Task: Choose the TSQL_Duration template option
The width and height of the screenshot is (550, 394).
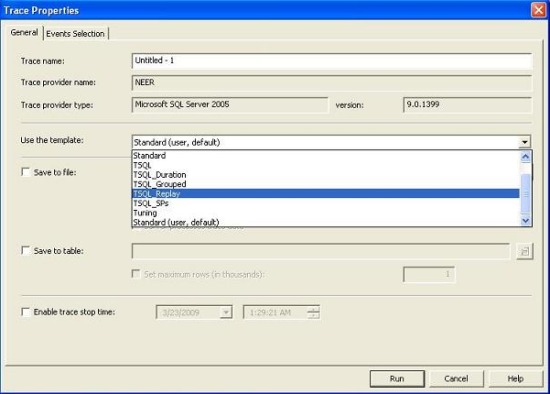Action: coord(326,175)
